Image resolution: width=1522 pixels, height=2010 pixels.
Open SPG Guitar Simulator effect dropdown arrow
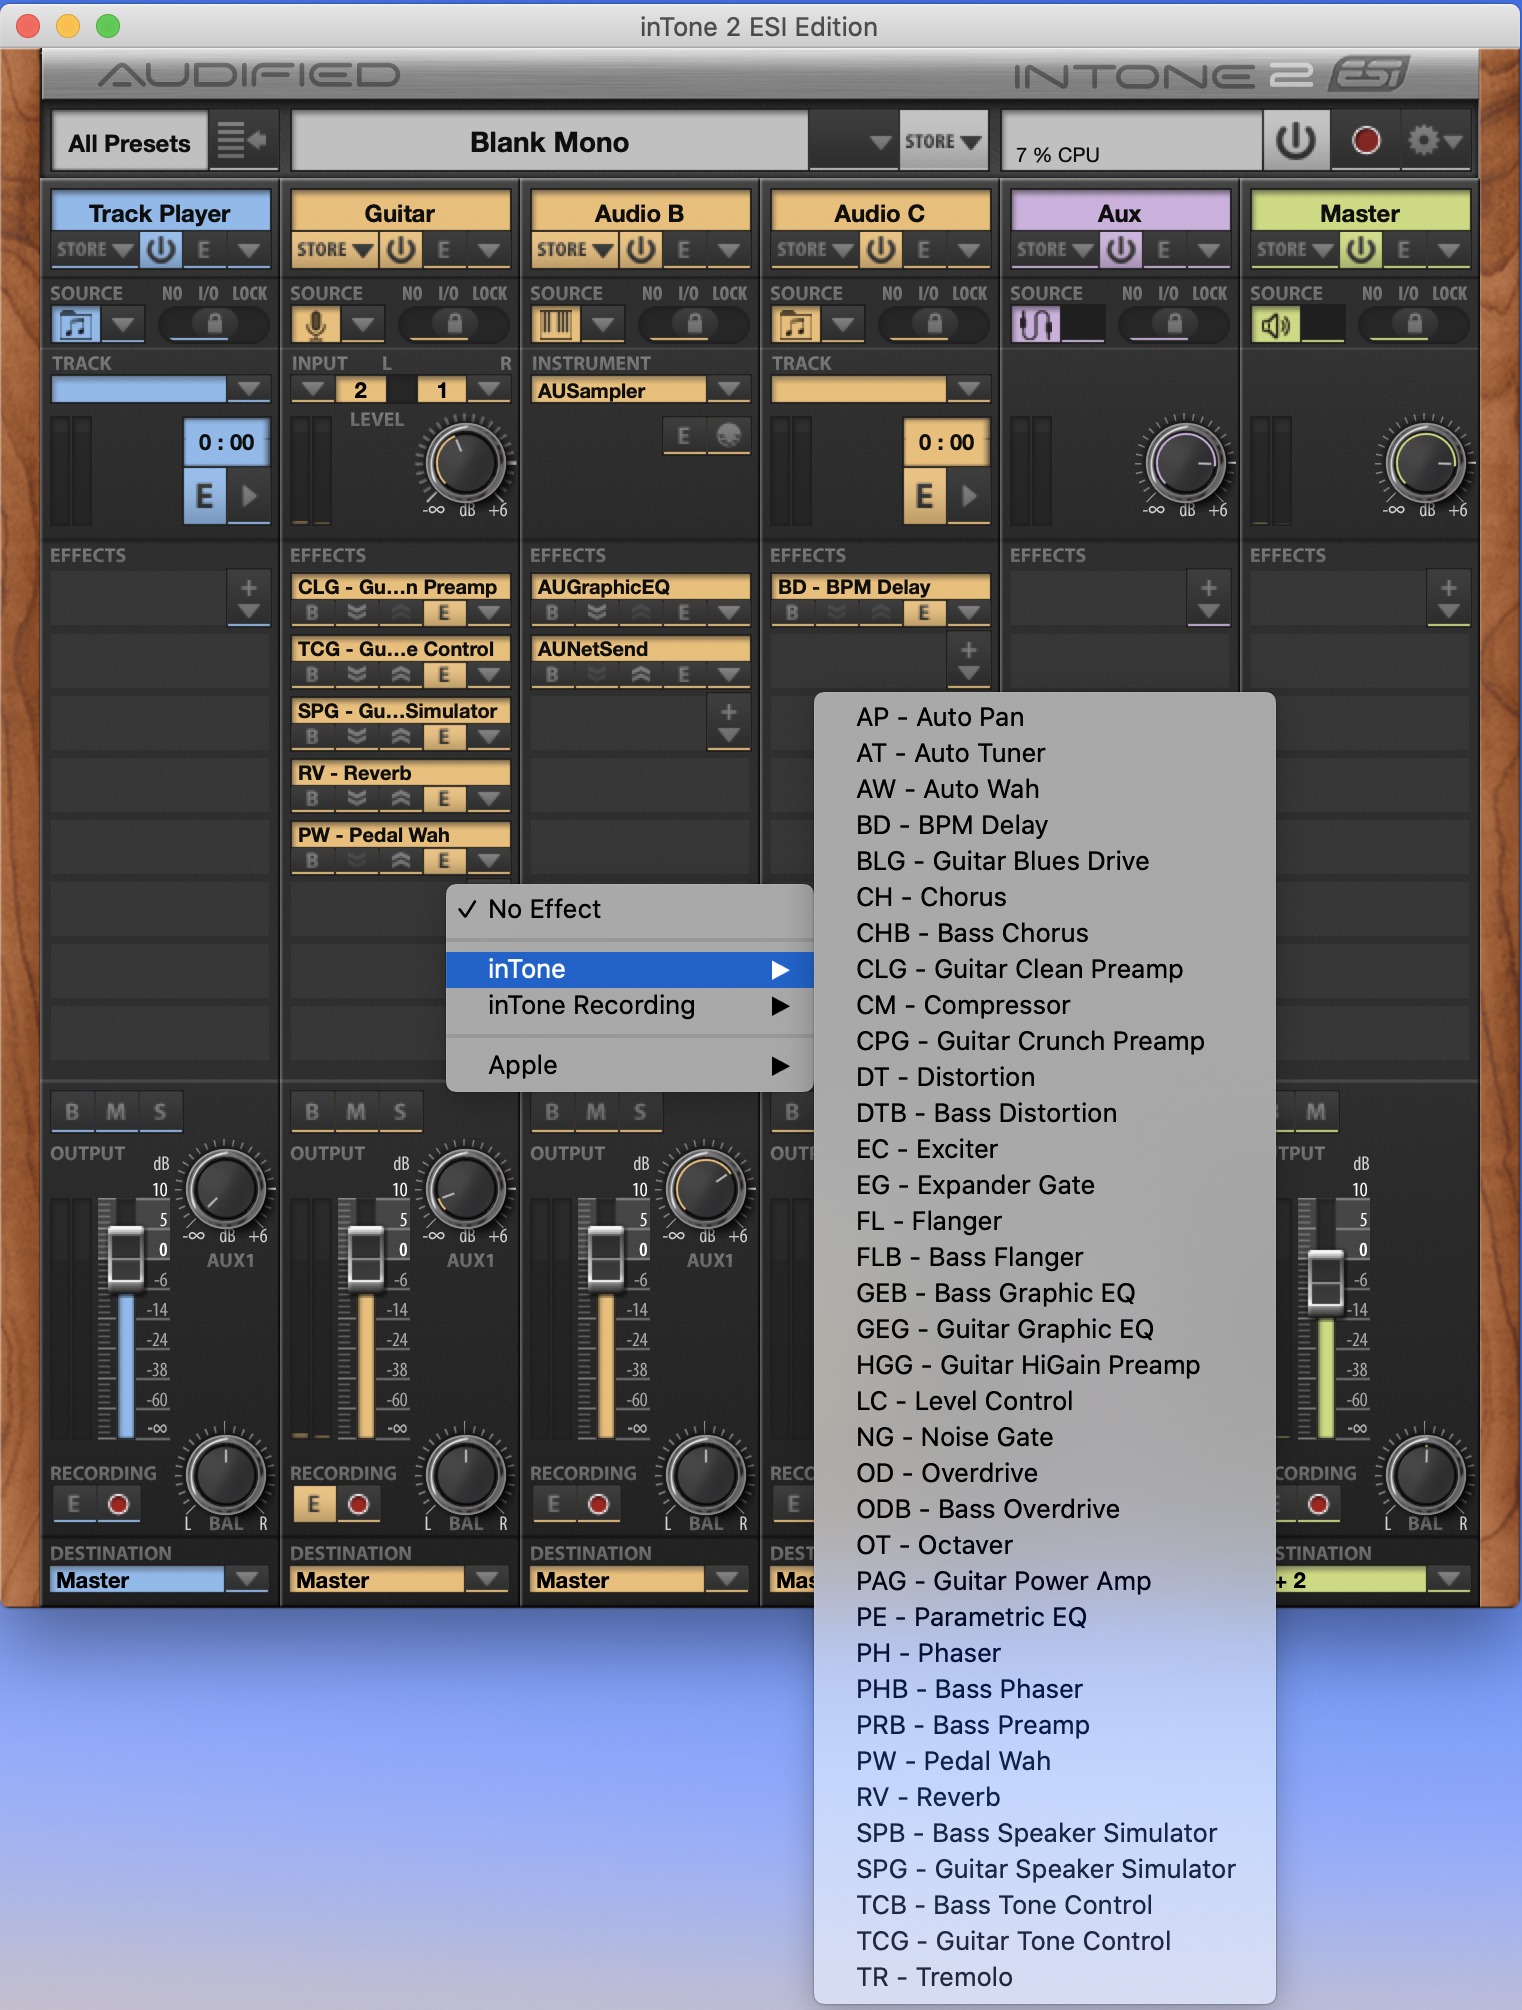pos(488,737)
